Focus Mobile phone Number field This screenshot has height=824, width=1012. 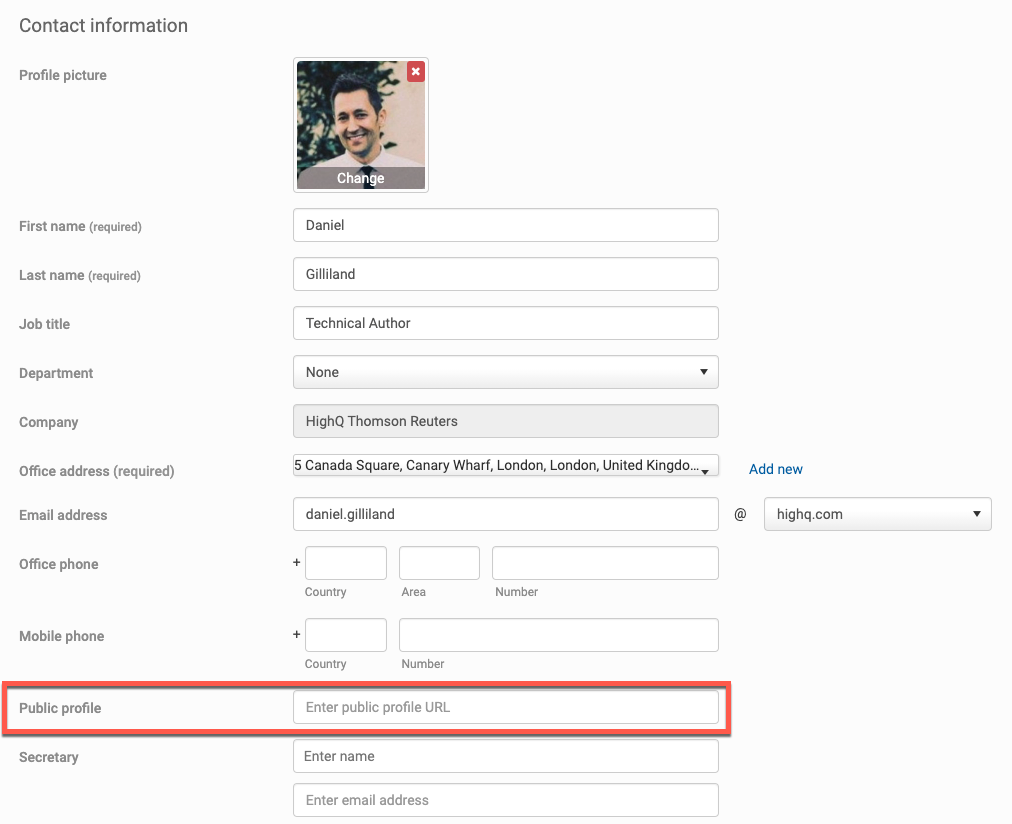[559, 636]
